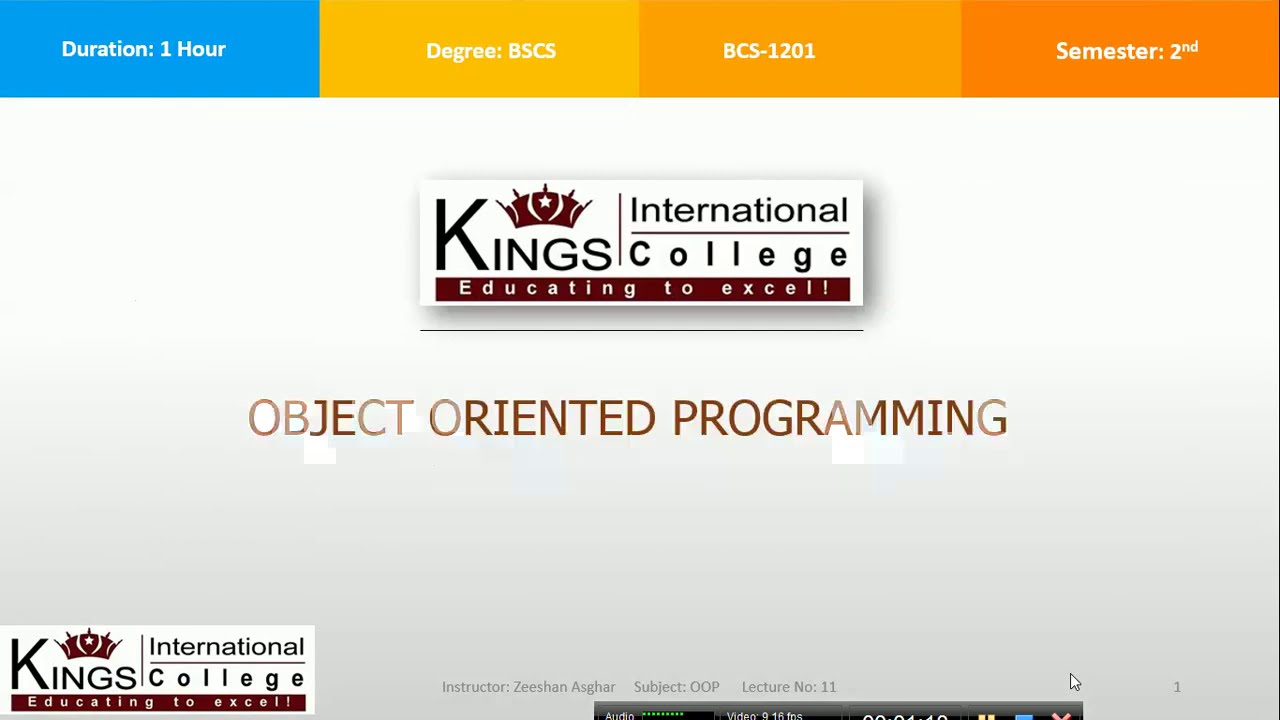Screen dimensions: 1280x720
Task: Click the recording elapsed time counter
Action: click(904, 717)
